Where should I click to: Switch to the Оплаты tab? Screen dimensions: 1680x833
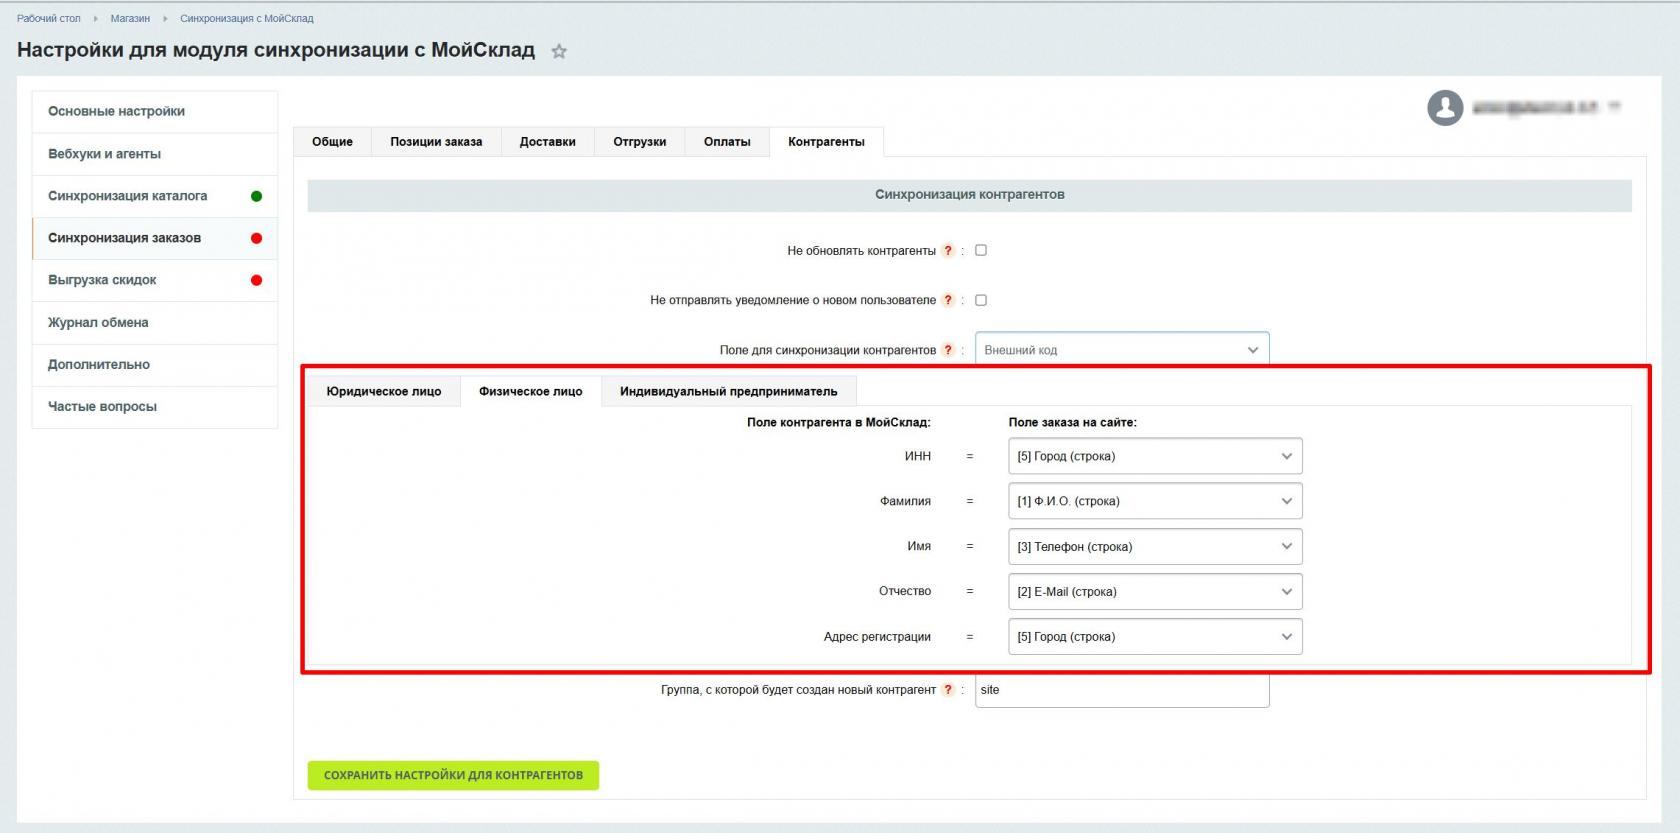click(x=727, y=142)
